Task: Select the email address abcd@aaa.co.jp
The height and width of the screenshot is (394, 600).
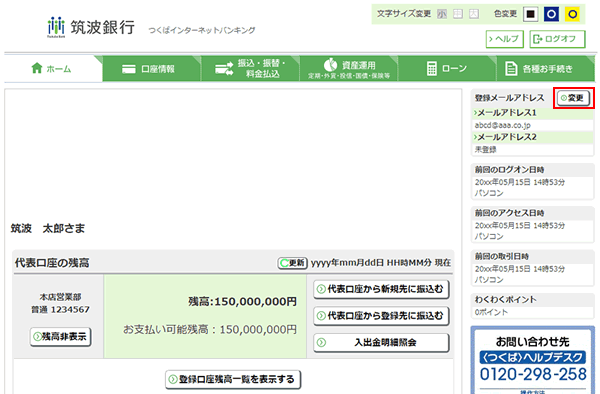Action: coord(503,125)
